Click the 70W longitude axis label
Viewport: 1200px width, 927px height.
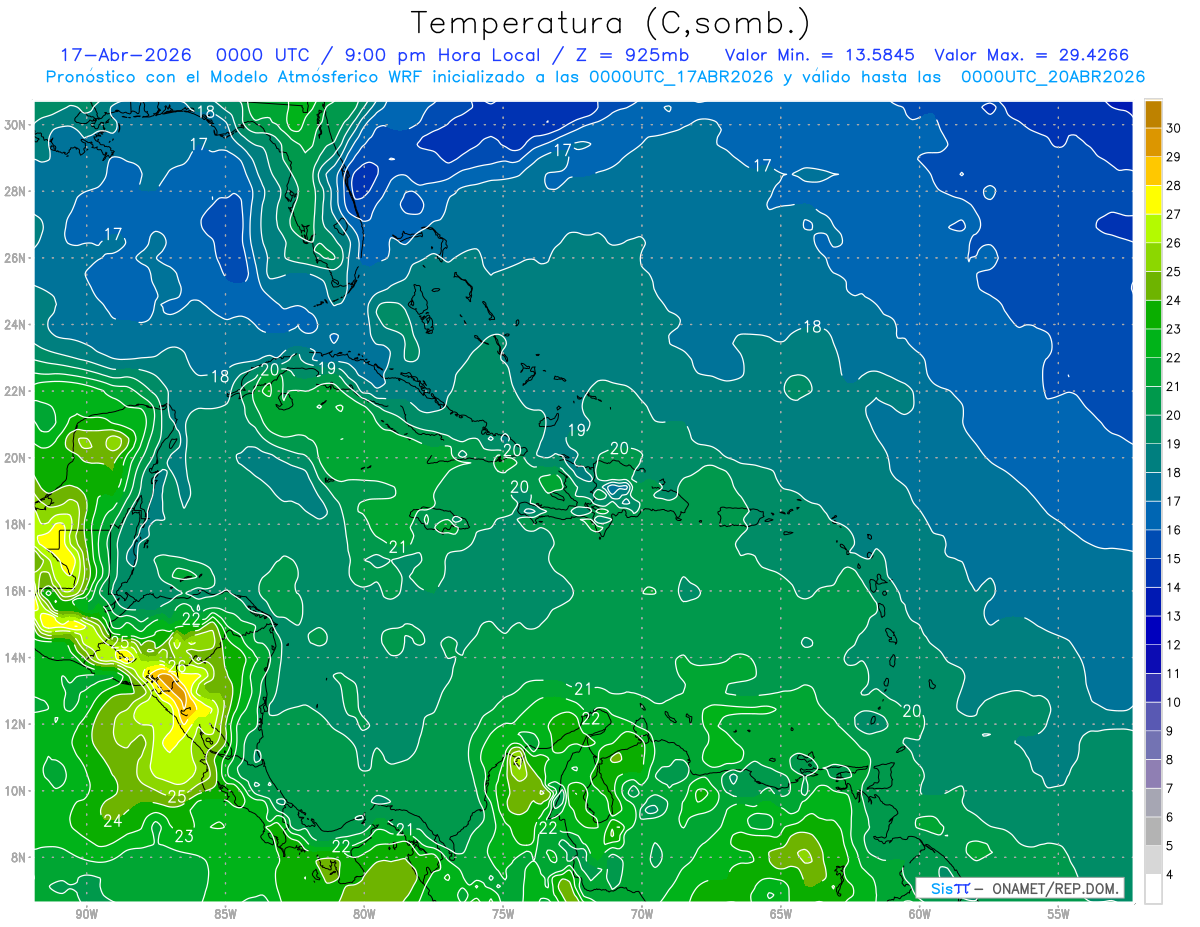[642, 914]
